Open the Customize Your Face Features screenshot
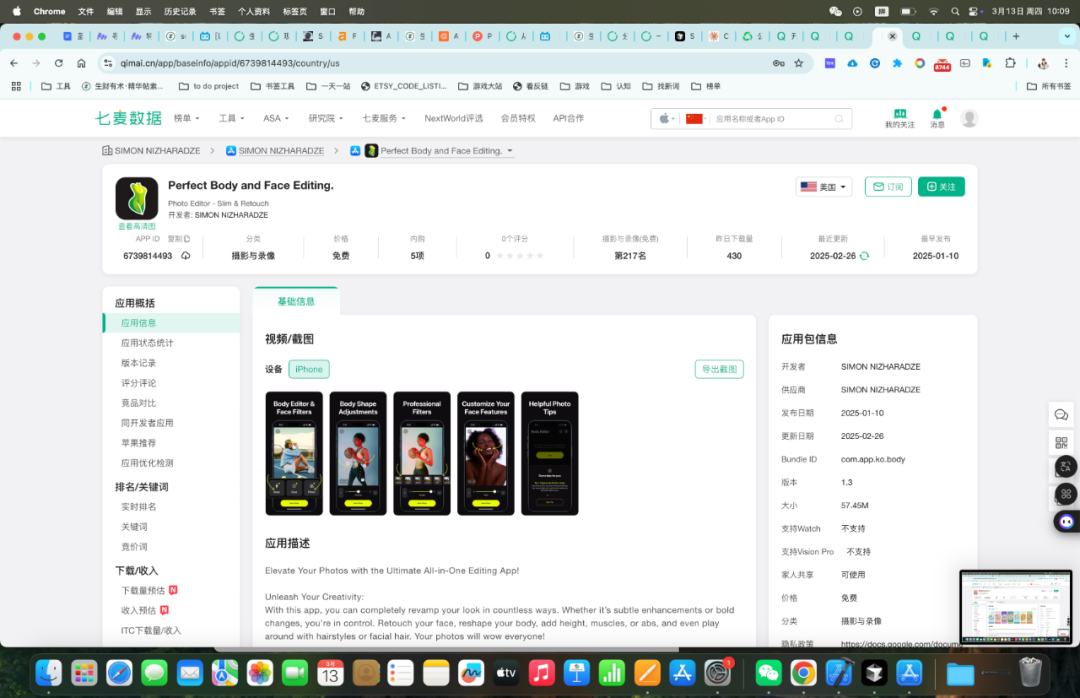The height and width of the screenshot is (698, 1080). 486,453
